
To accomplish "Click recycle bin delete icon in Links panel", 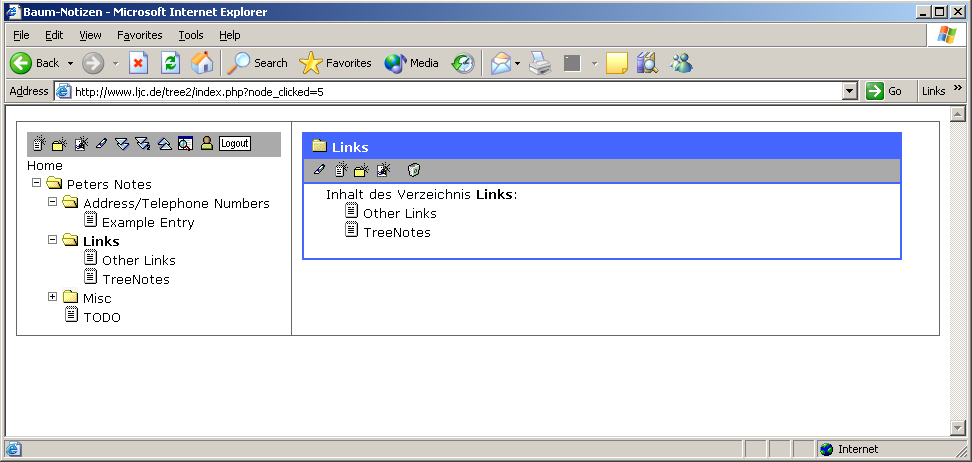I will [x=414, y=169].
